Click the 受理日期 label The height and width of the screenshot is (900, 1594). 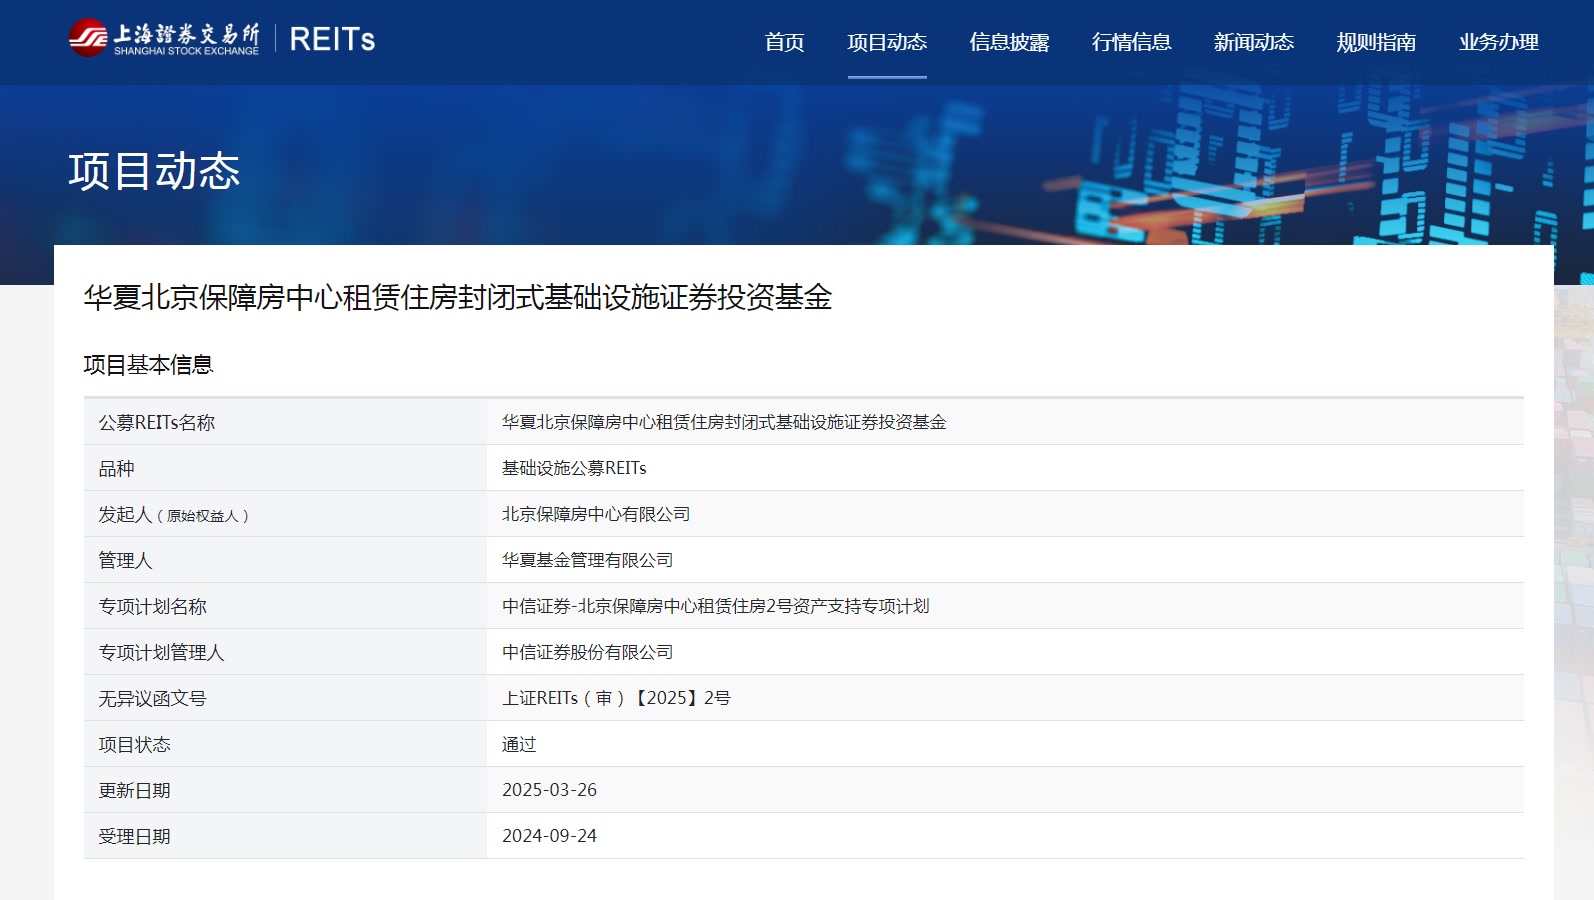click(x=134, y=836)
